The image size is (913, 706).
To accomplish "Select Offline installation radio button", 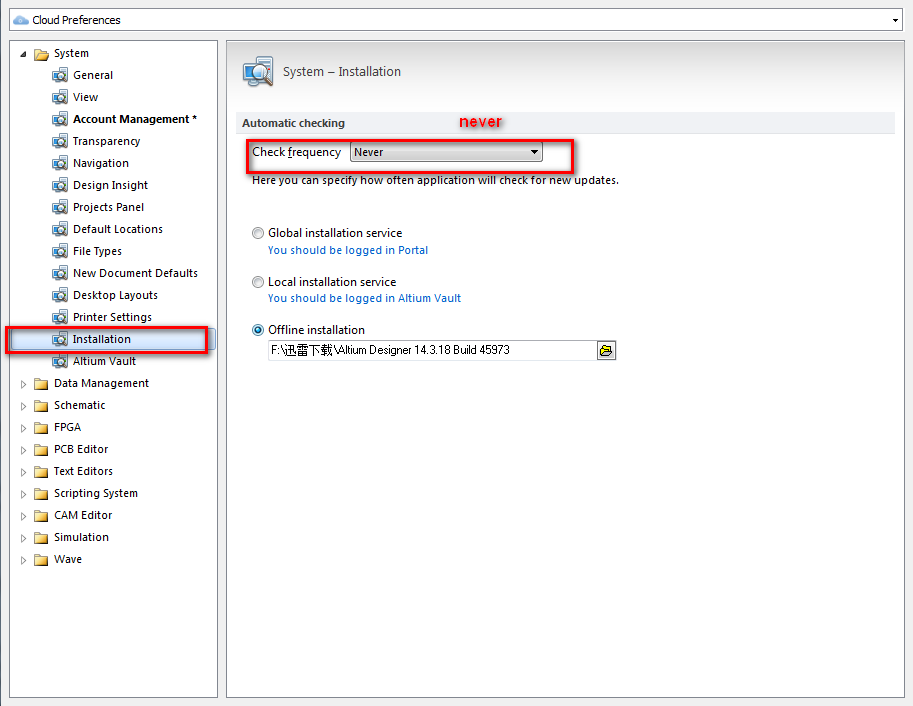I will click(x=259, y=330).
